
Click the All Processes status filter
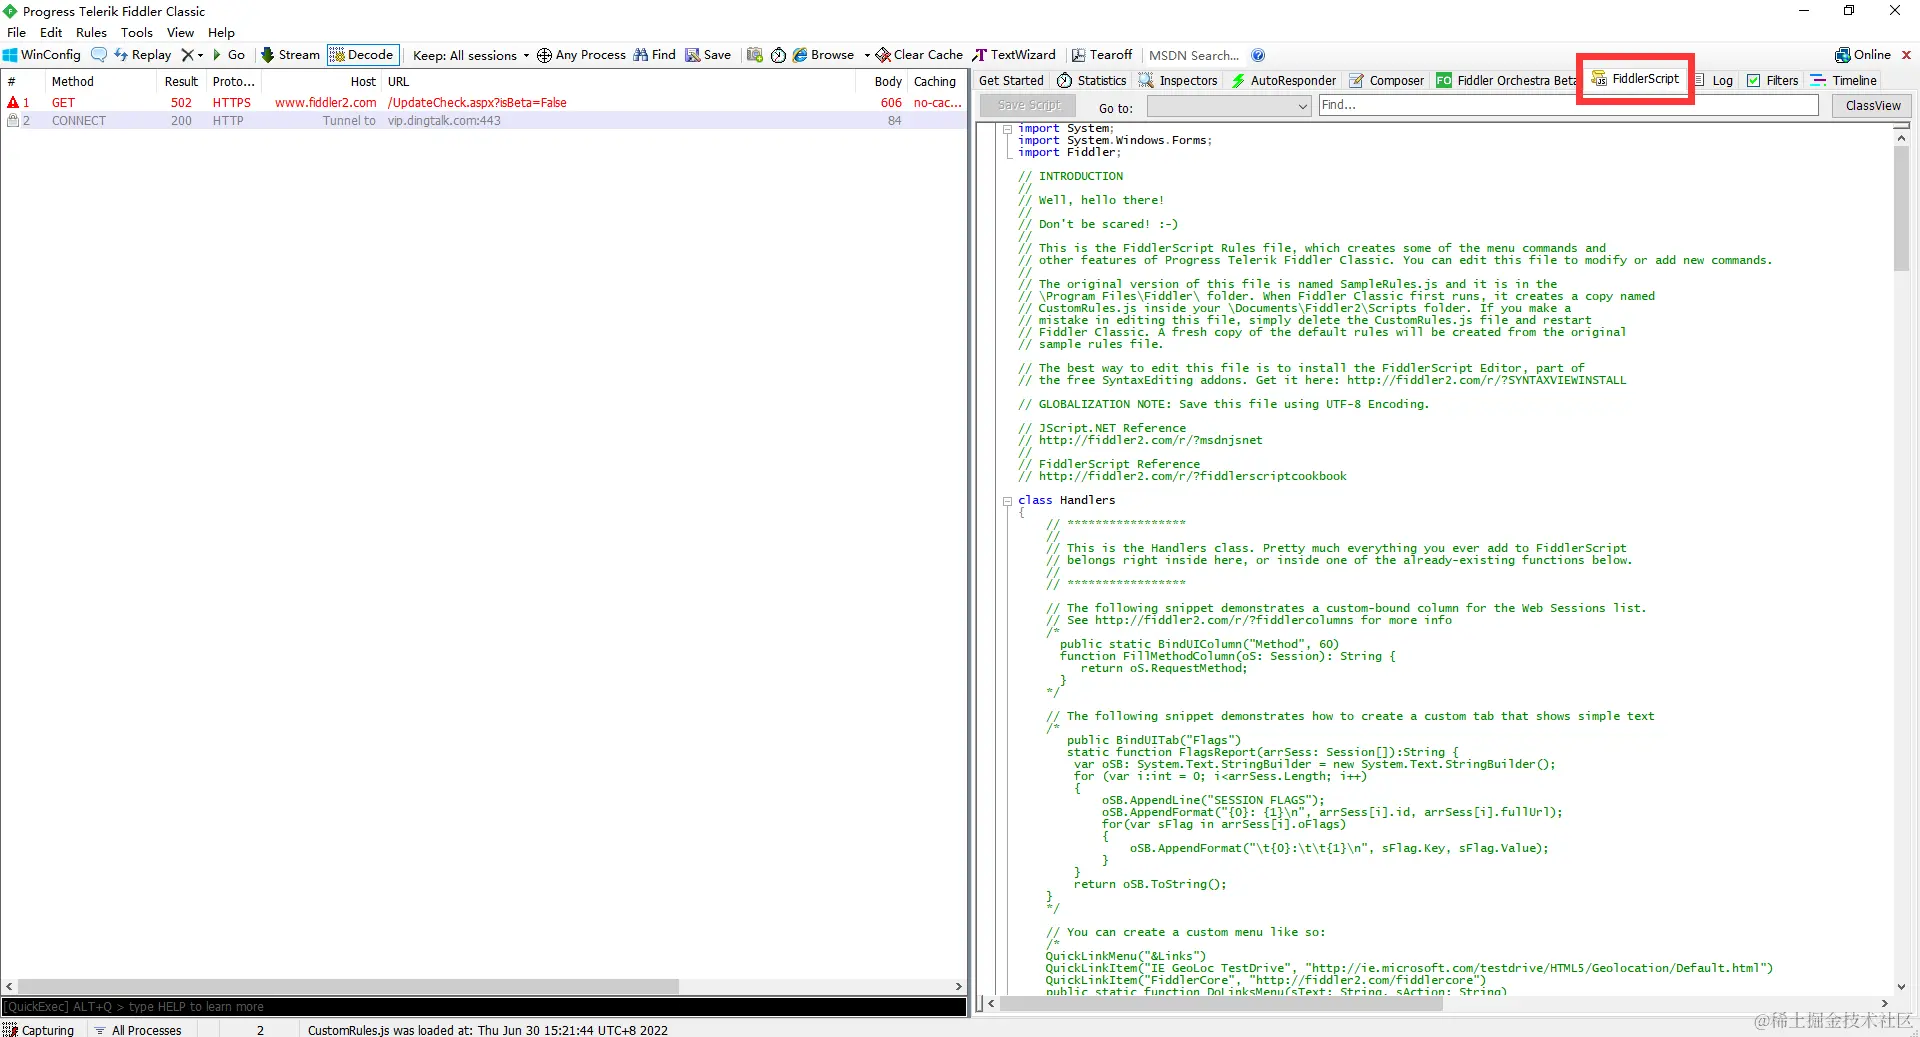[x=138, y=1030]
